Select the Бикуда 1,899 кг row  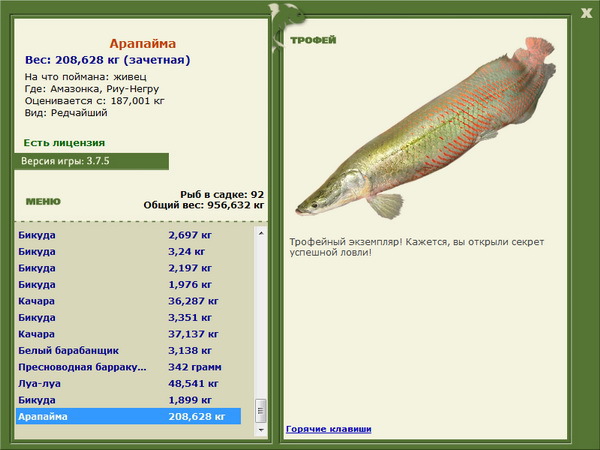(x=129, y=399)
